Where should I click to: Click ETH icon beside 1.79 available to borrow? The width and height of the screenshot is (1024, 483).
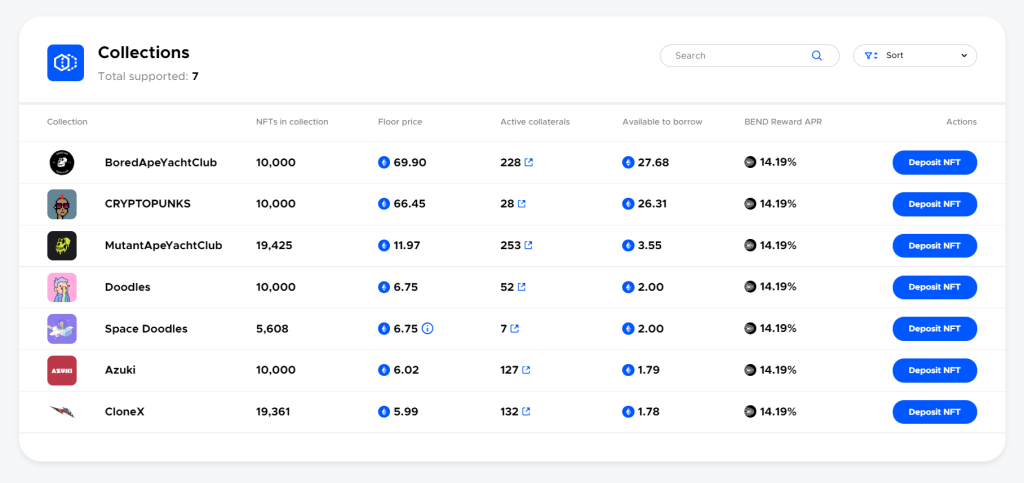628,370
